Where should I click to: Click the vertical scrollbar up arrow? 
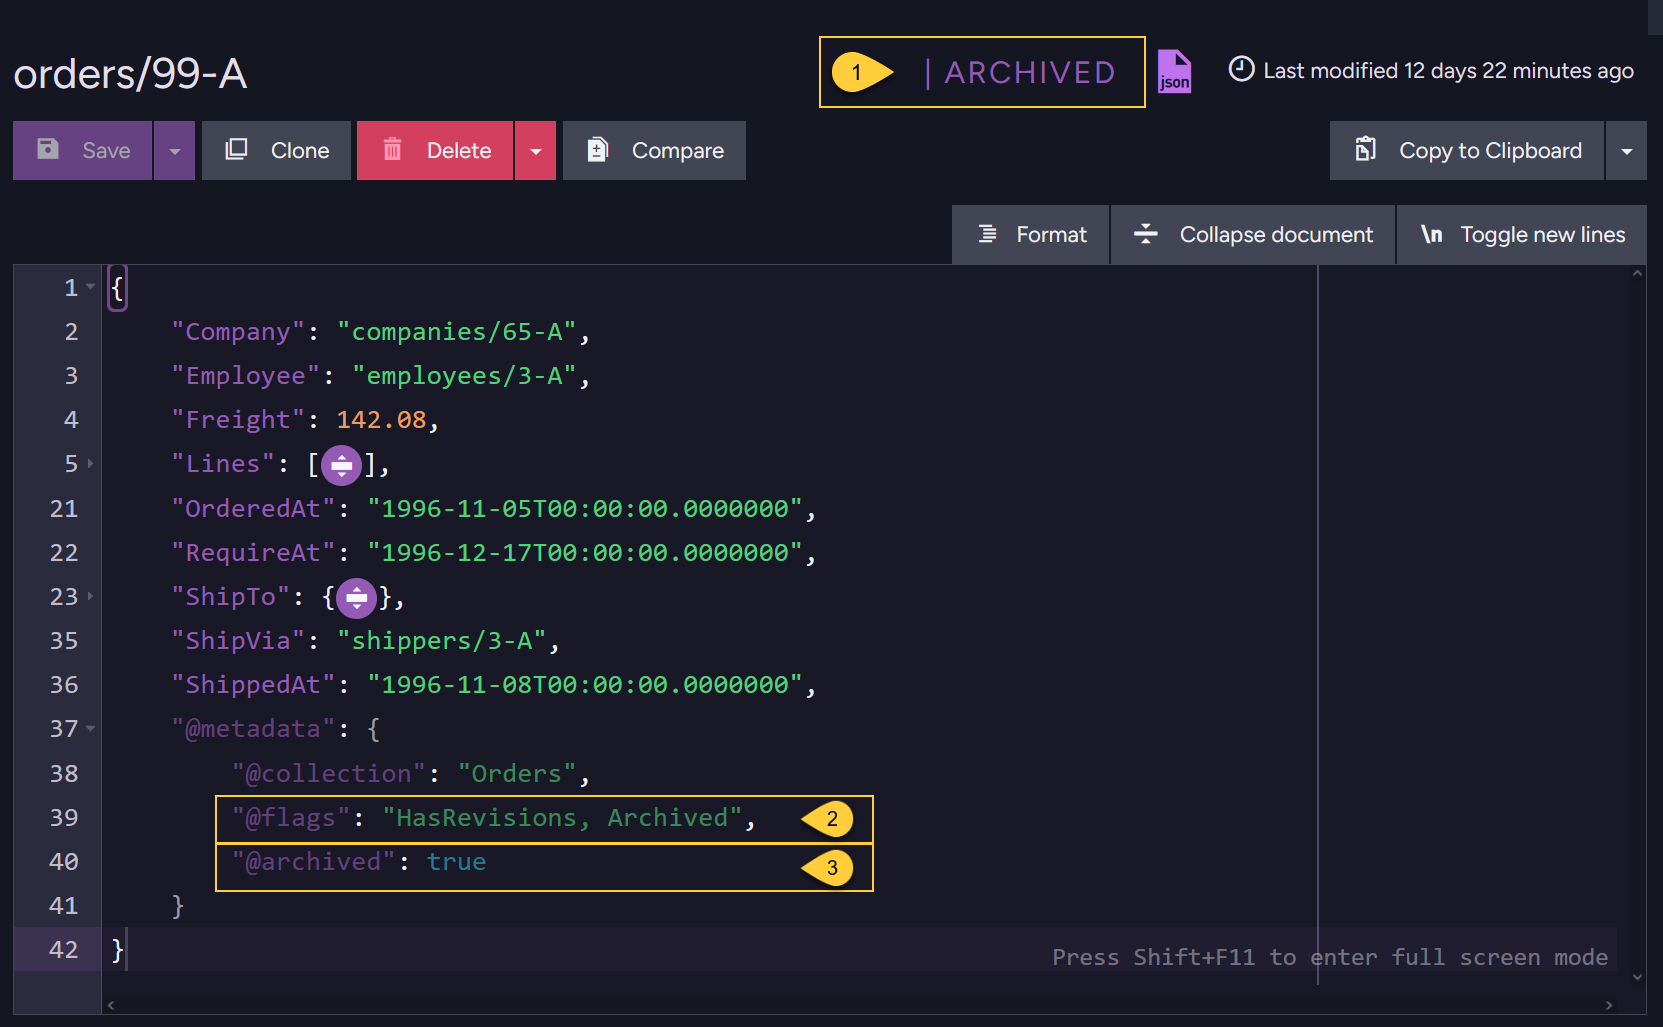1637,273
